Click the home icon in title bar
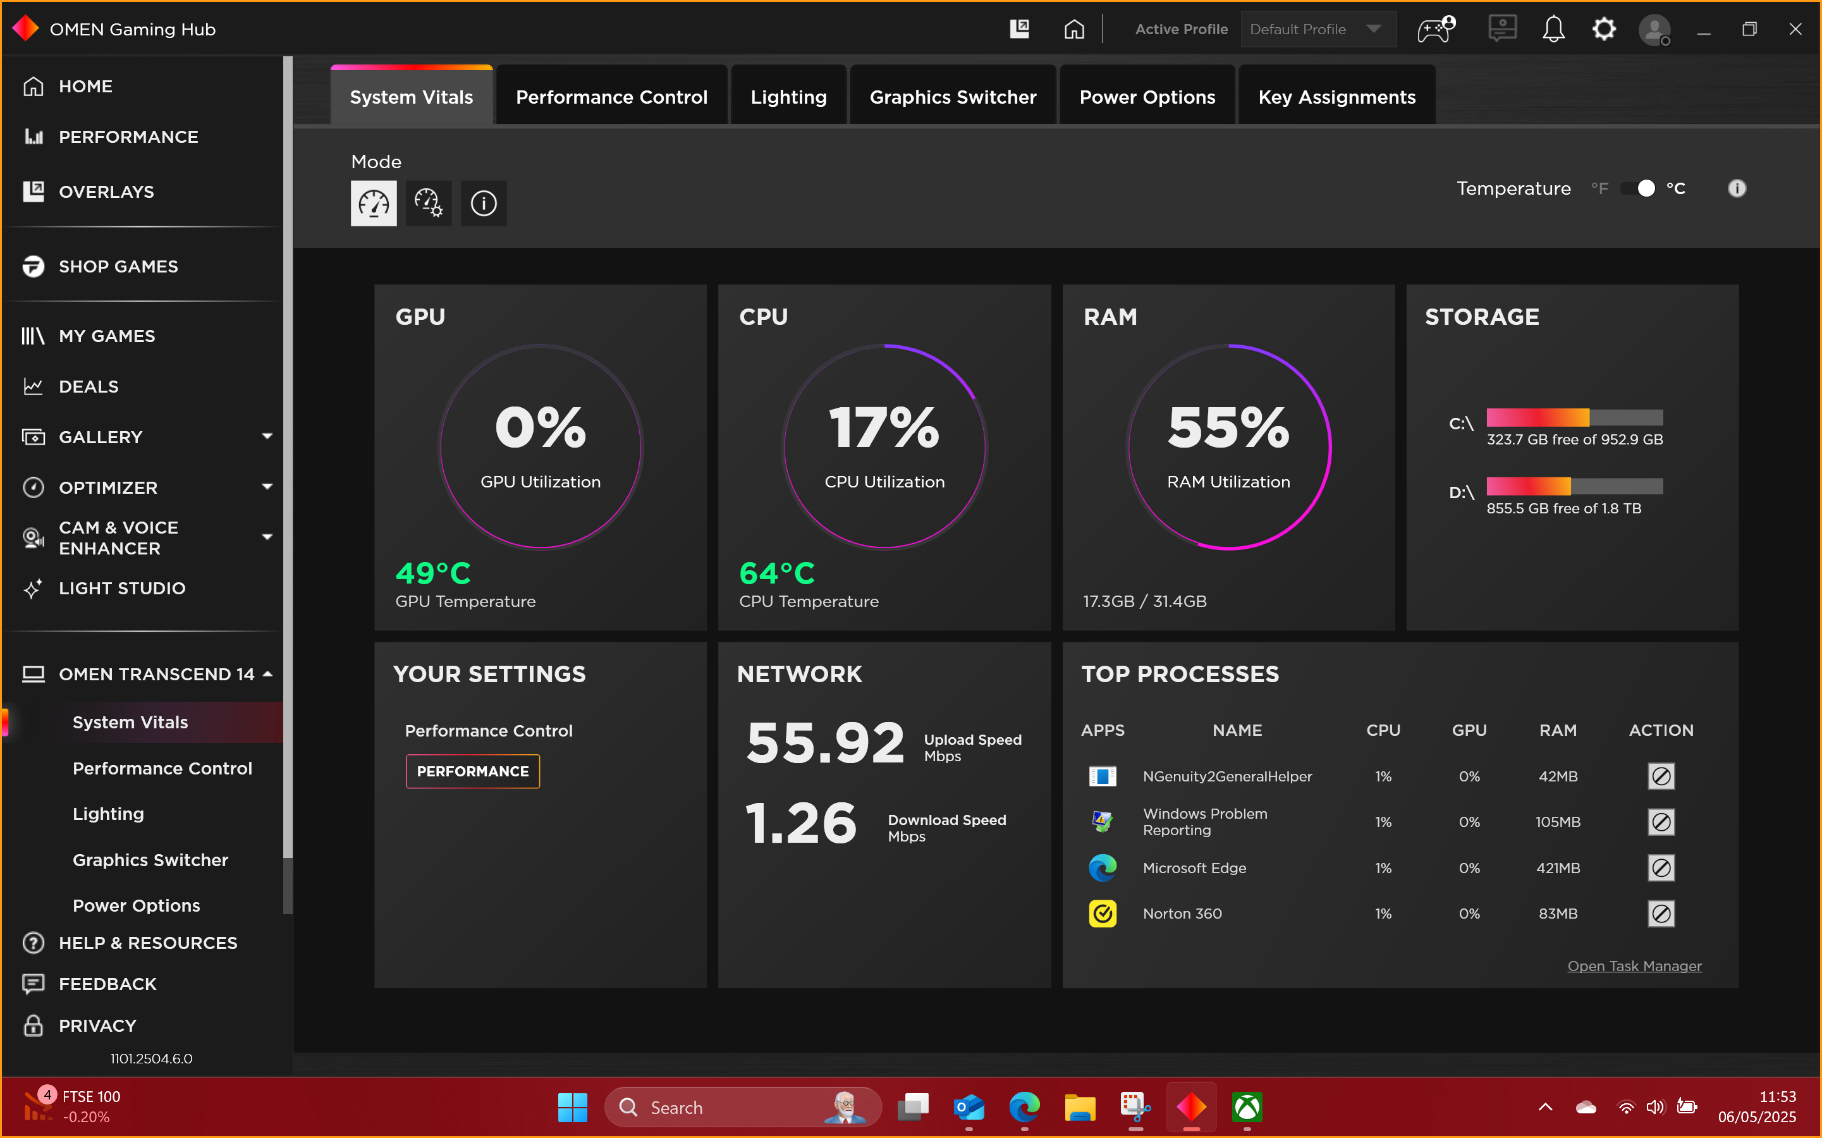This screenshot has width=1822, height=1138. pos(1074,30)
